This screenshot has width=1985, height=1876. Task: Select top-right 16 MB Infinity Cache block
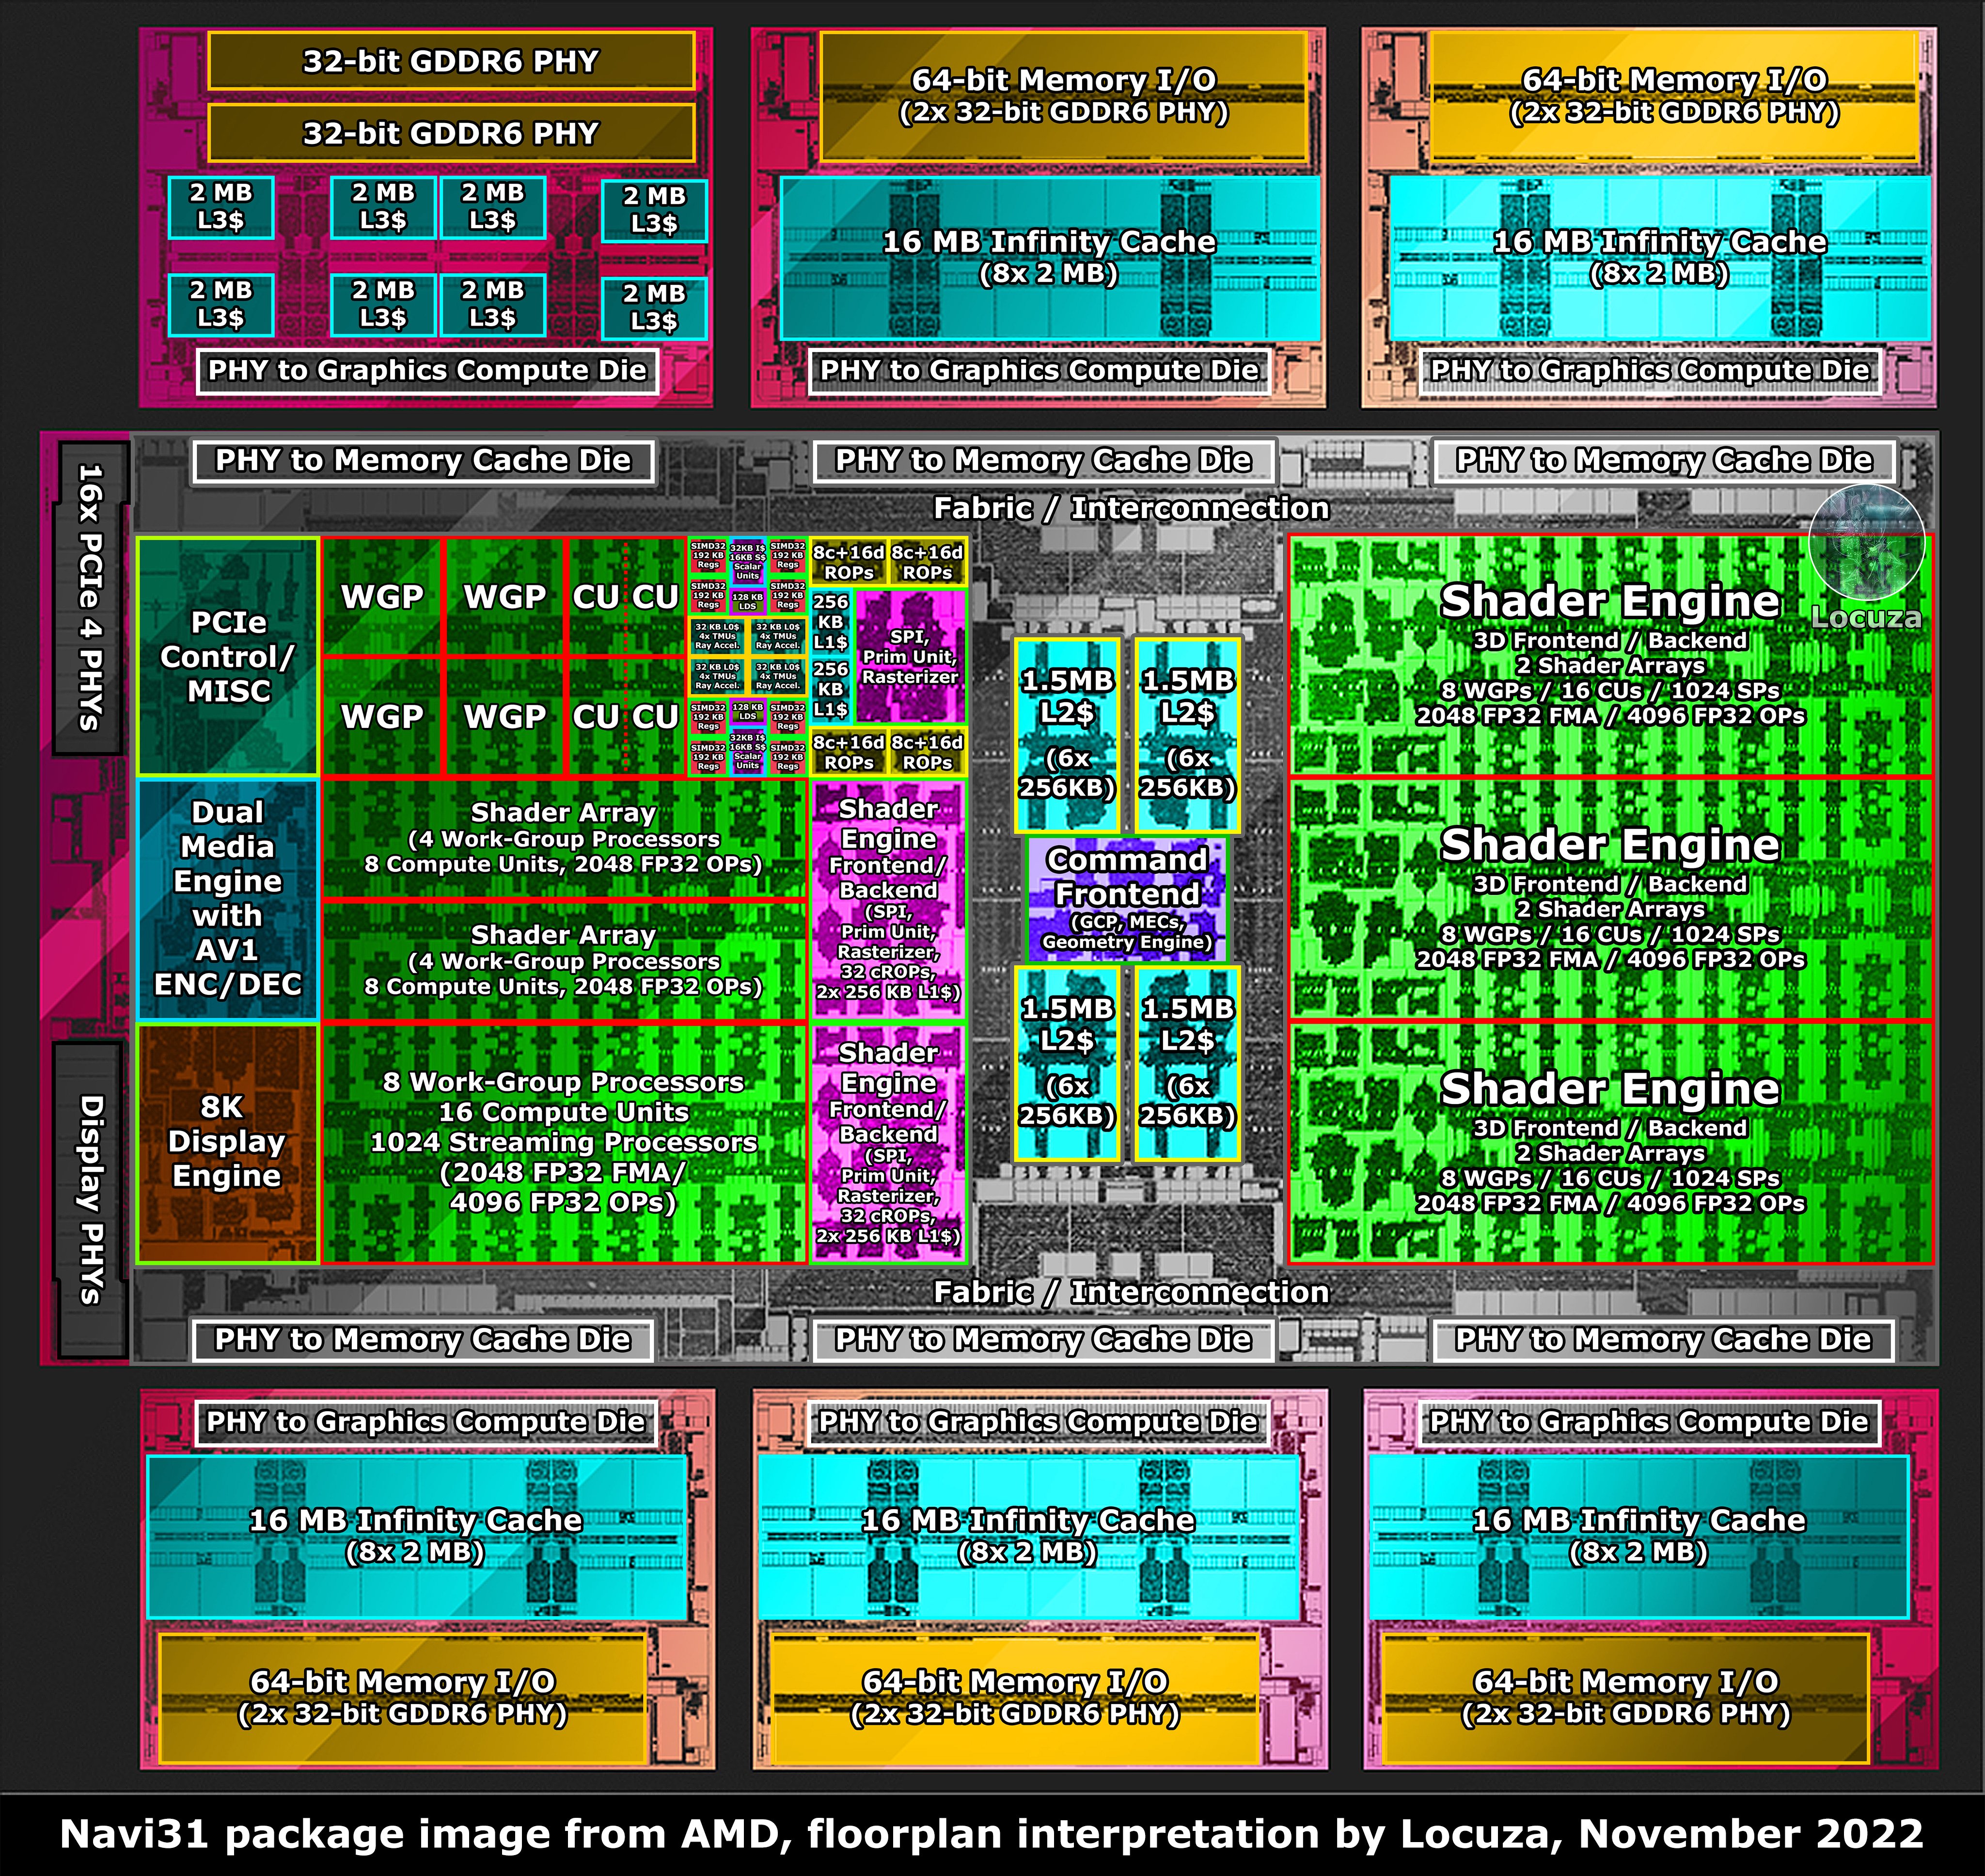coord(1660,258)
